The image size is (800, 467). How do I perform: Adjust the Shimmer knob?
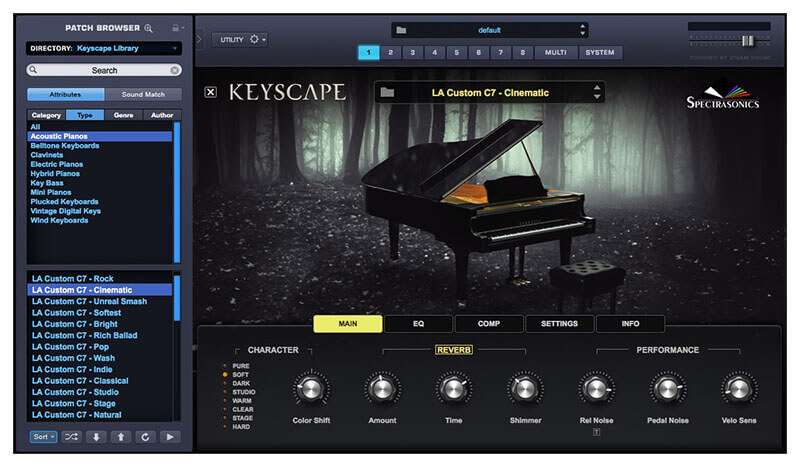pyautogui.click(x=525, y=390)
